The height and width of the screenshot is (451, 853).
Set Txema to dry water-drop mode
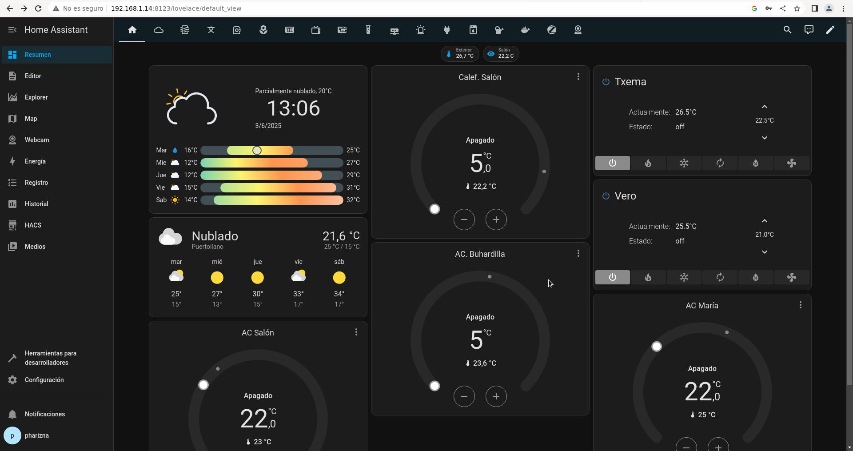756,163
